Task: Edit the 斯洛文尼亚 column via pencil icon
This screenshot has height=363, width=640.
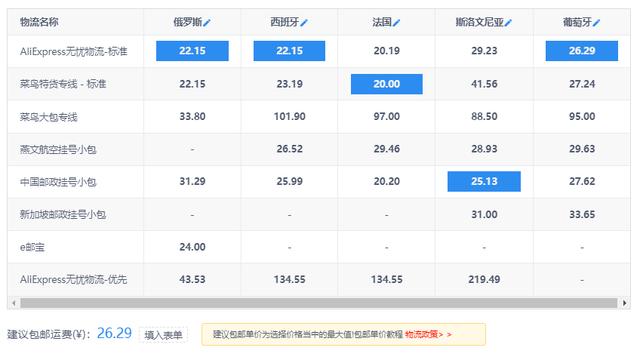Action: [508, 22]
